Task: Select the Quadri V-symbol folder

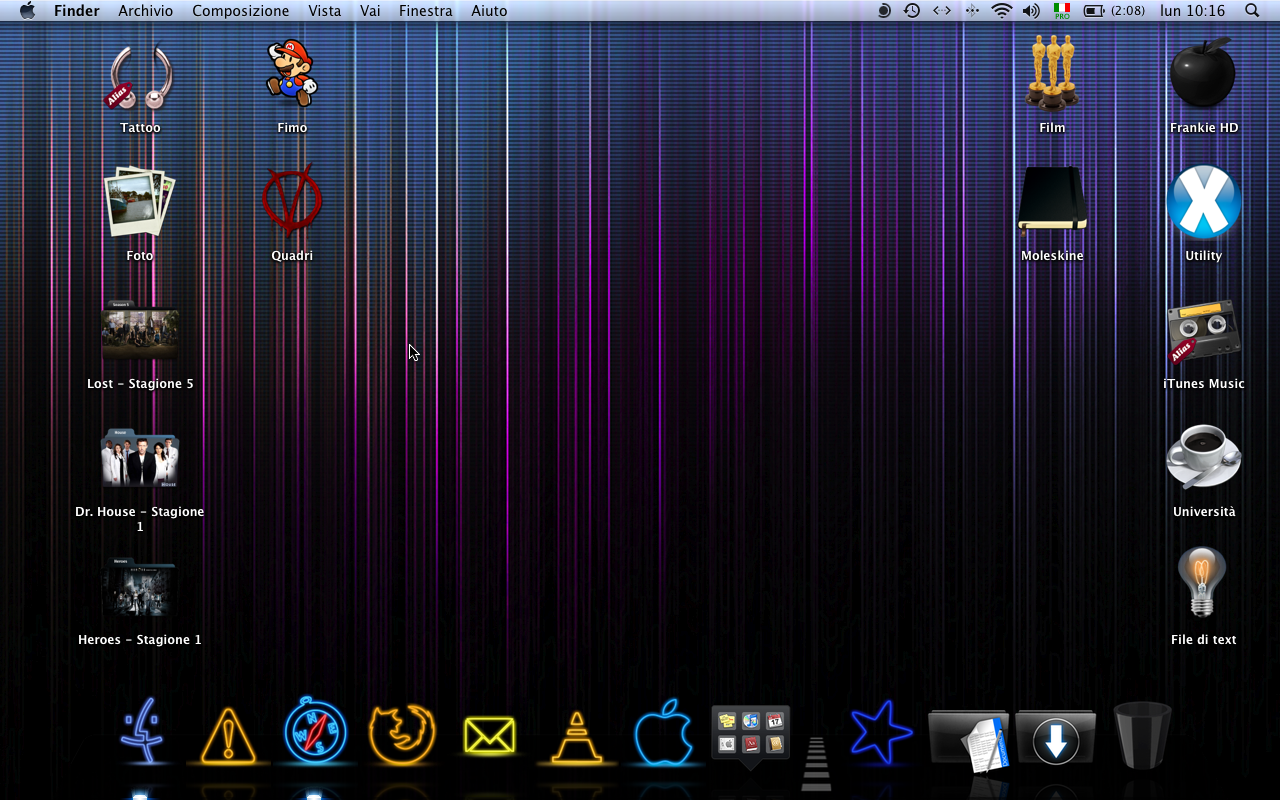Action: [x=292, y=201]
